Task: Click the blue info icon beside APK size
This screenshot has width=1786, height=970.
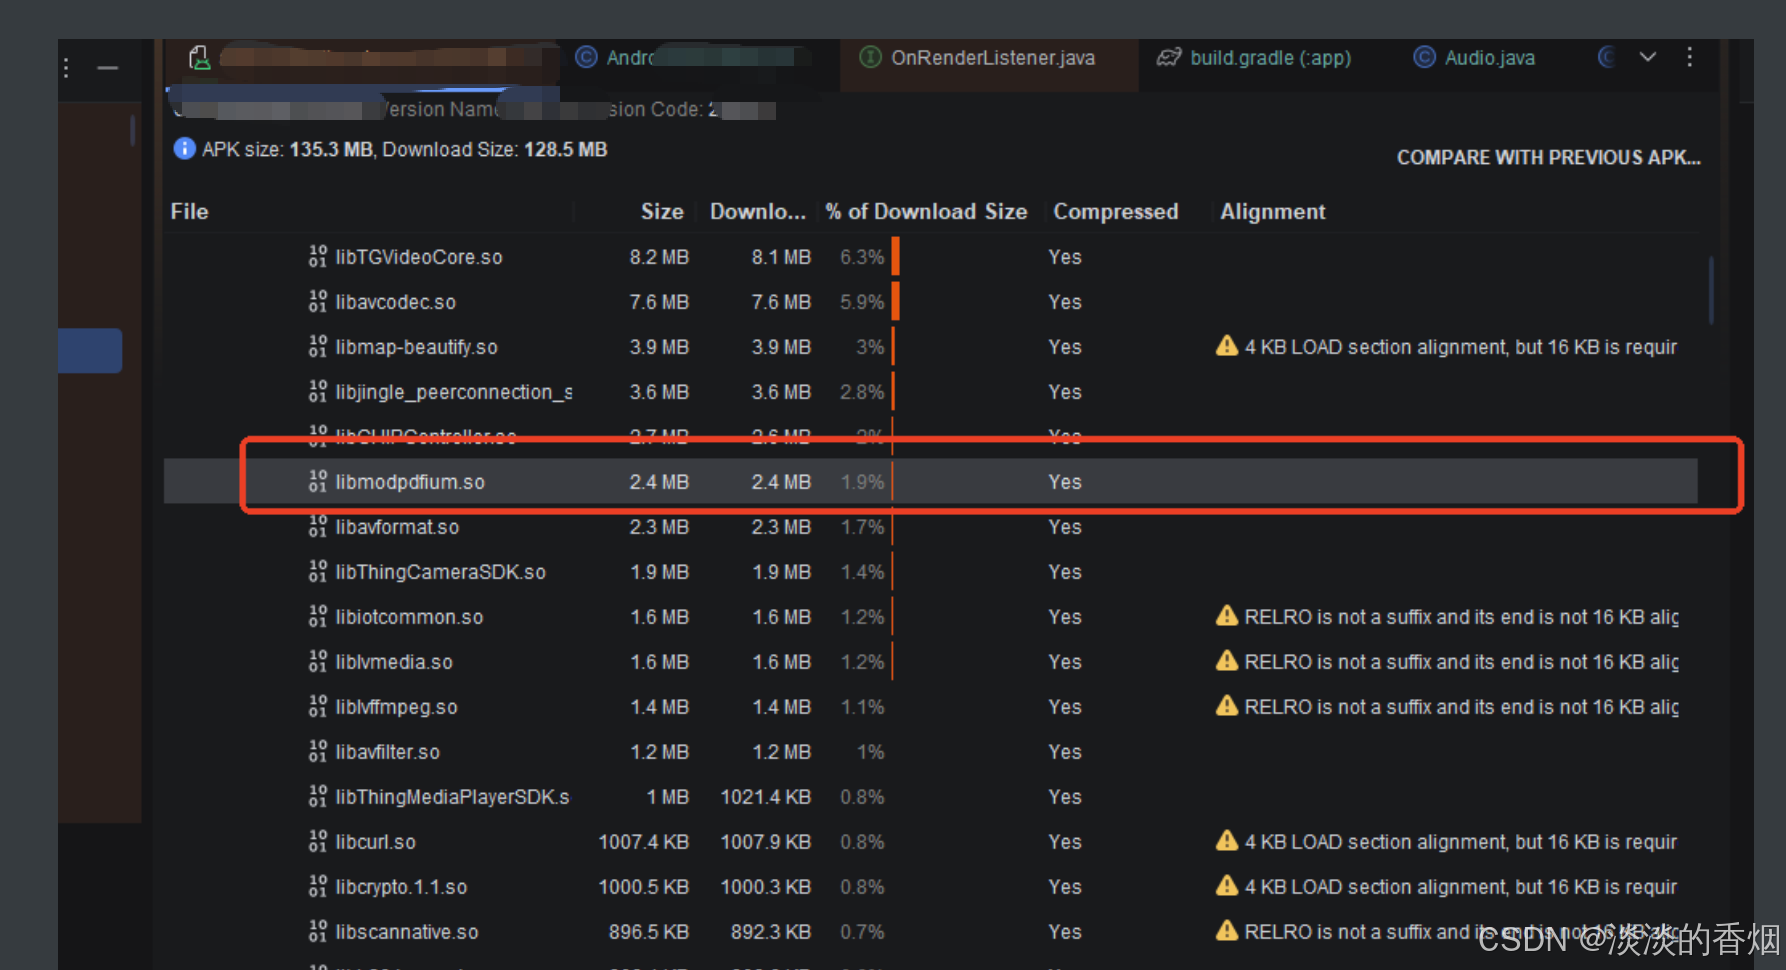Action: [x=185, y=149]
